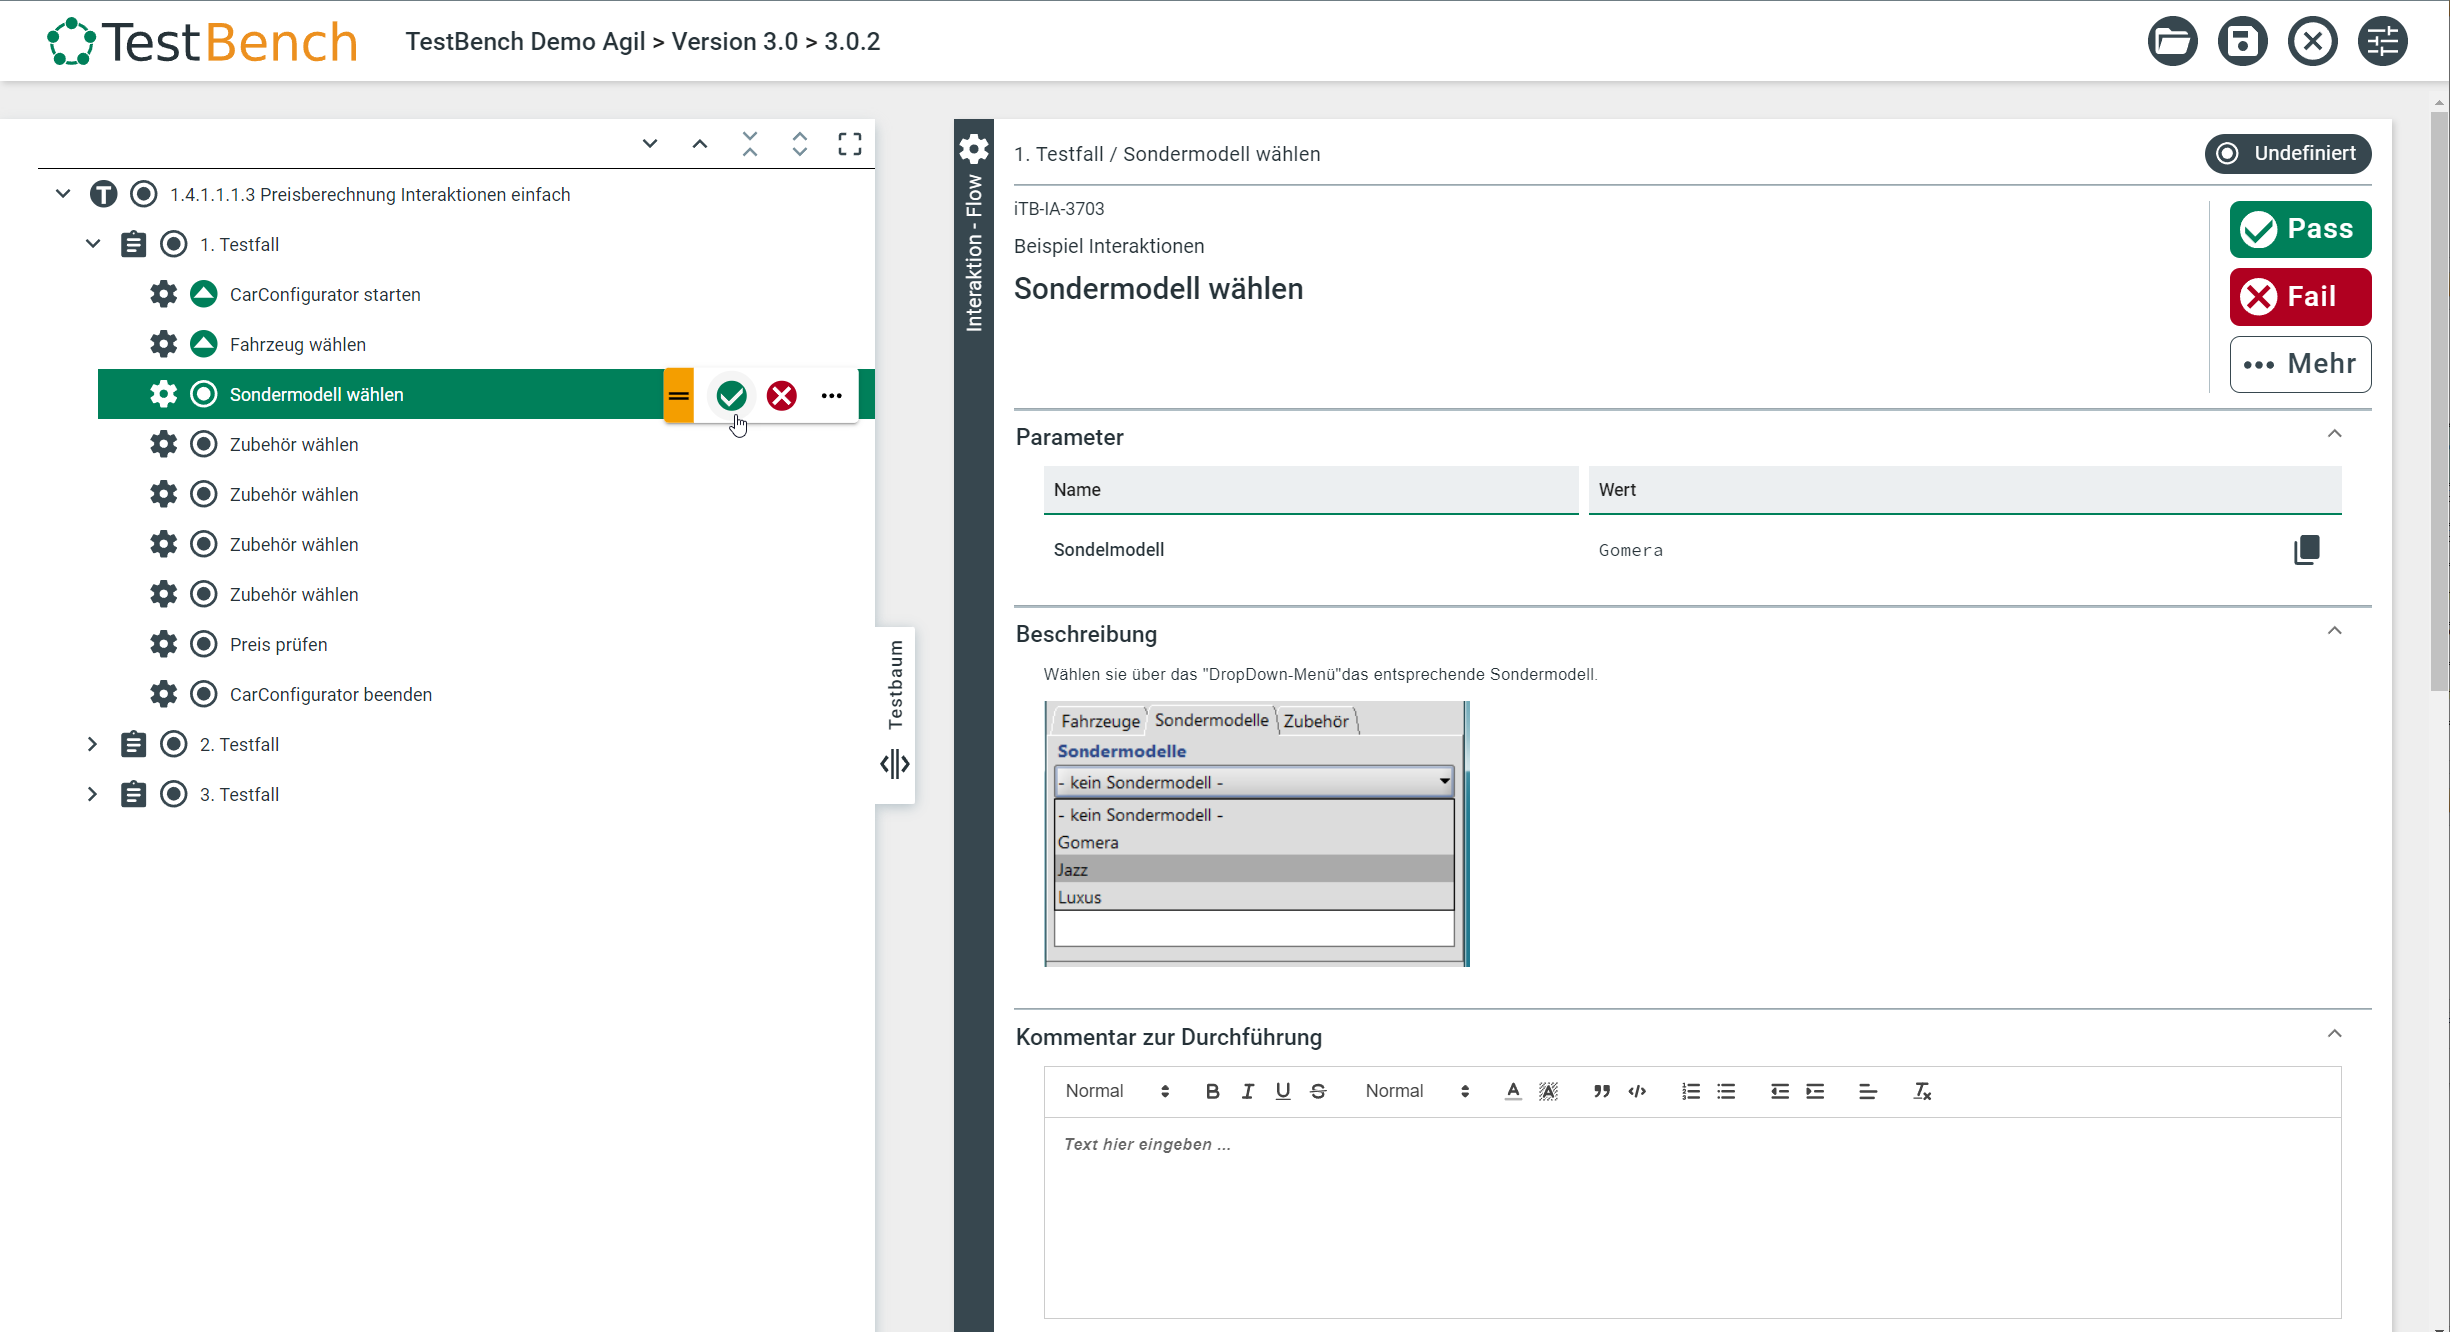Open first Normal heading style dropdown
Screen dimensions: 2450x1332
pyautogui.click(x=1117, y=1091)
